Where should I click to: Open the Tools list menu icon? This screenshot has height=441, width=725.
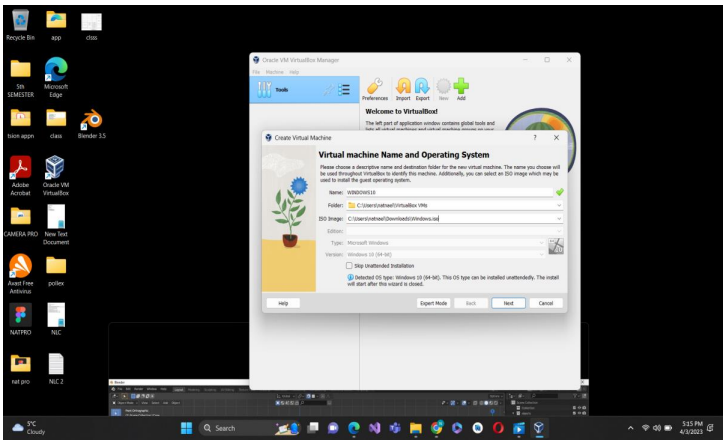pyautogui.click(x=344, y=90)
